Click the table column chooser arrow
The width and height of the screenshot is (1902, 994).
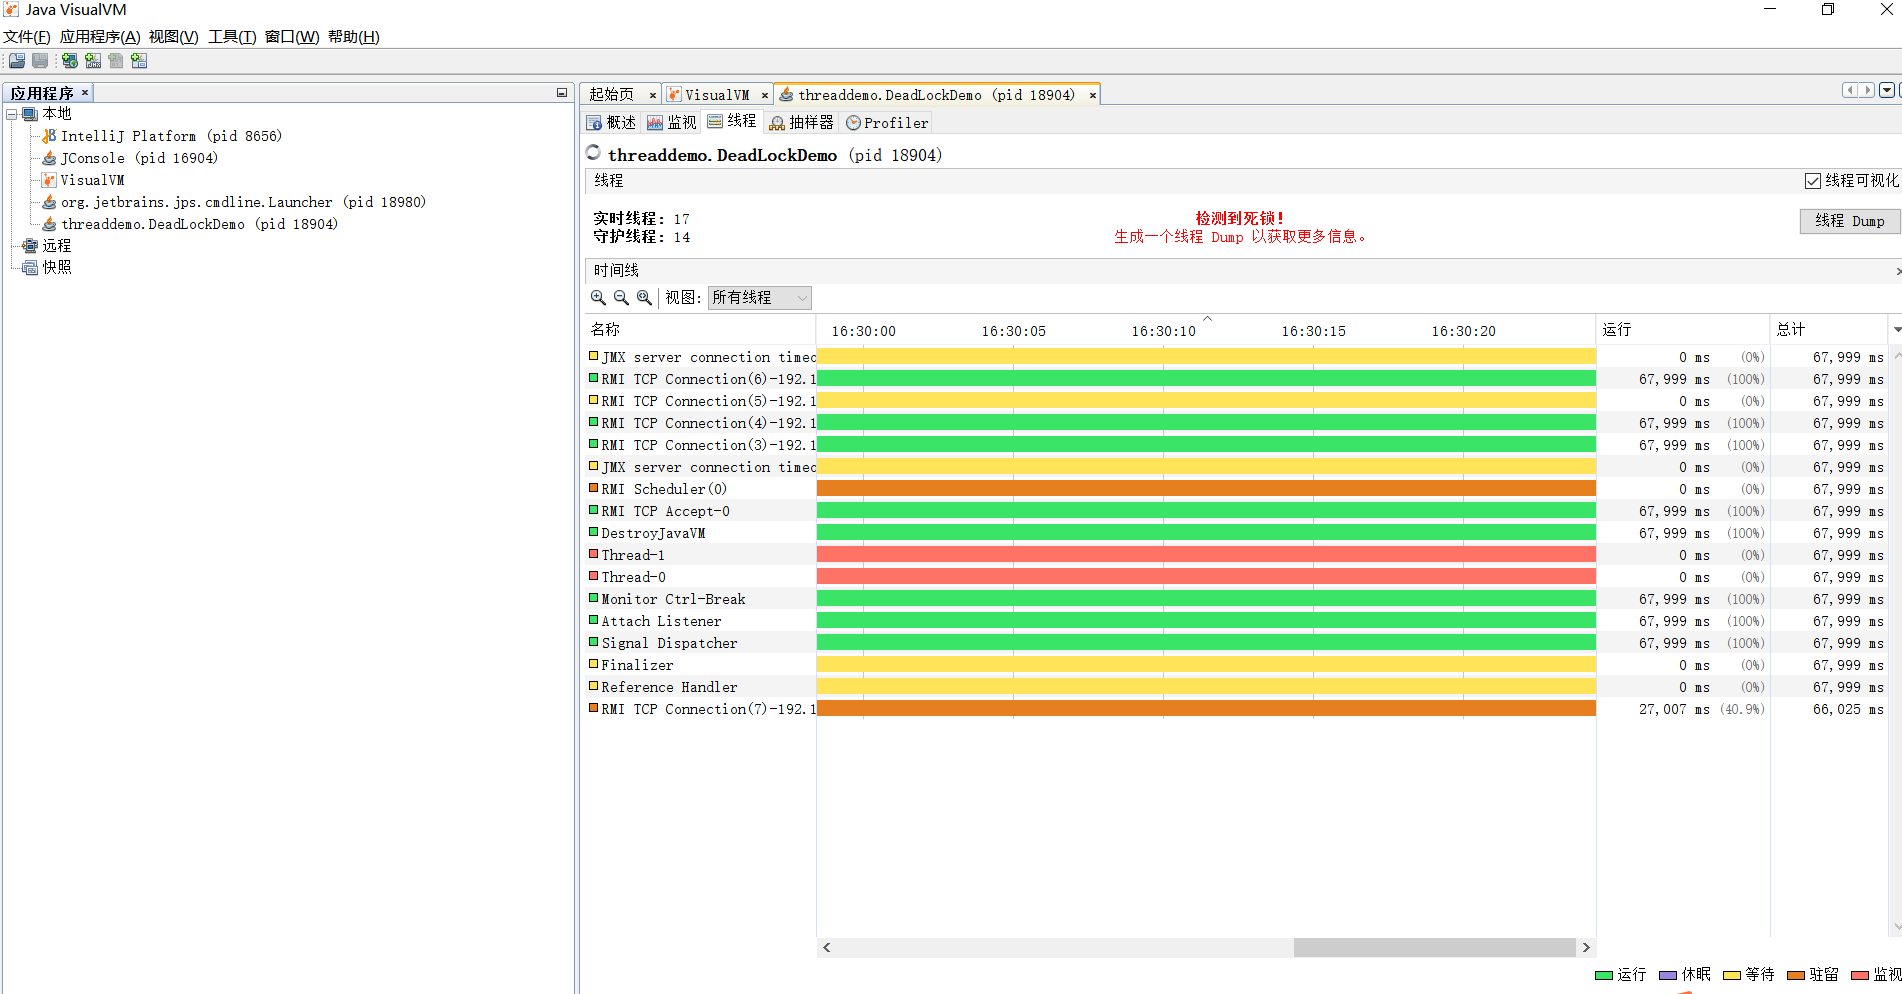coord(1896,330)
